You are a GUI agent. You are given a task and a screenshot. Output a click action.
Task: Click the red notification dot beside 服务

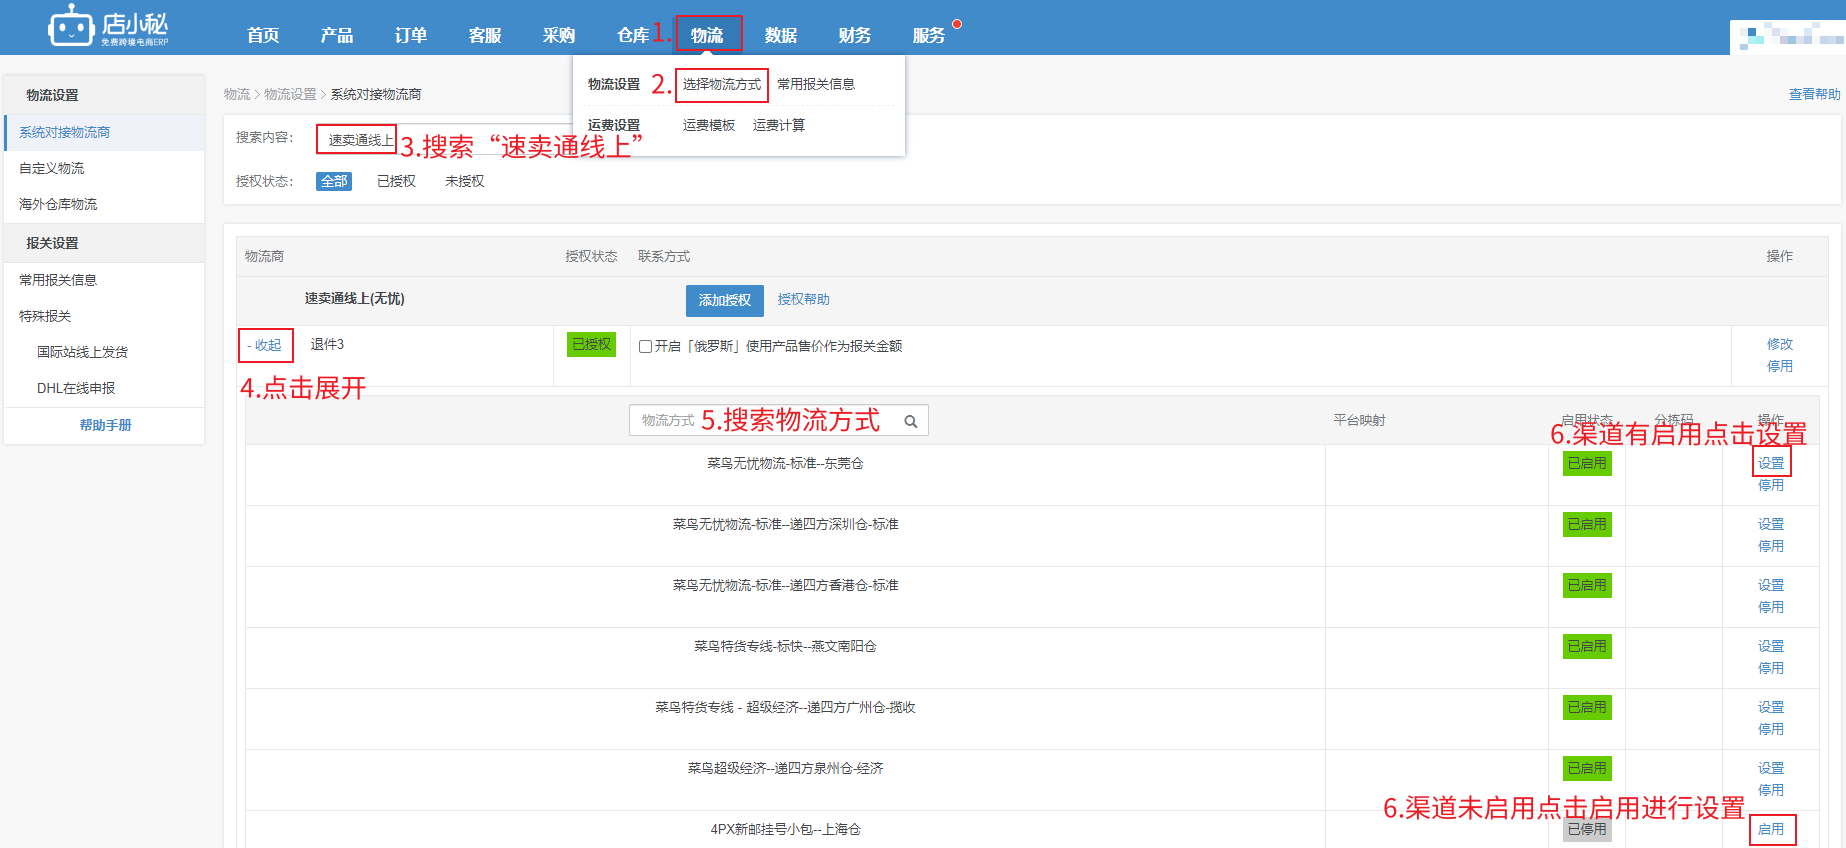tap(957, 24)
